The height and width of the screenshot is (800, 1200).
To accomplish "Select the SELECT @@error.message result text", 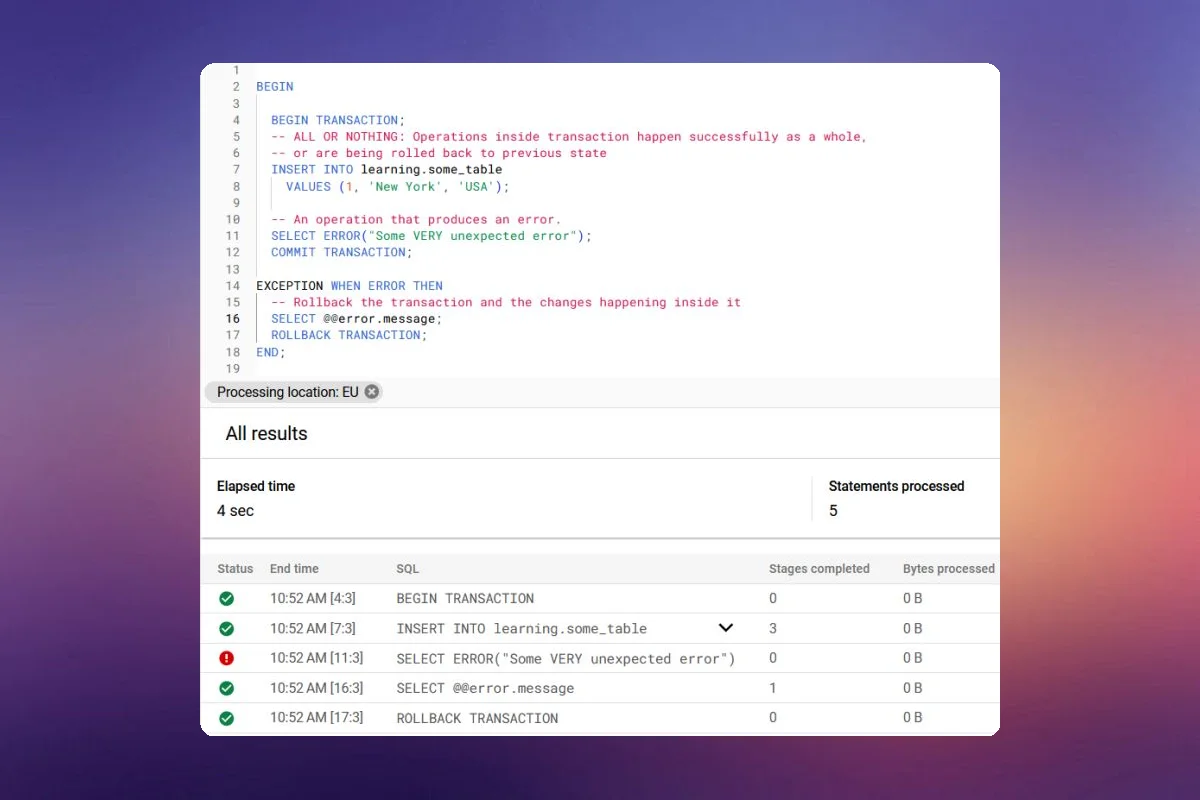I will coord(485,688).
